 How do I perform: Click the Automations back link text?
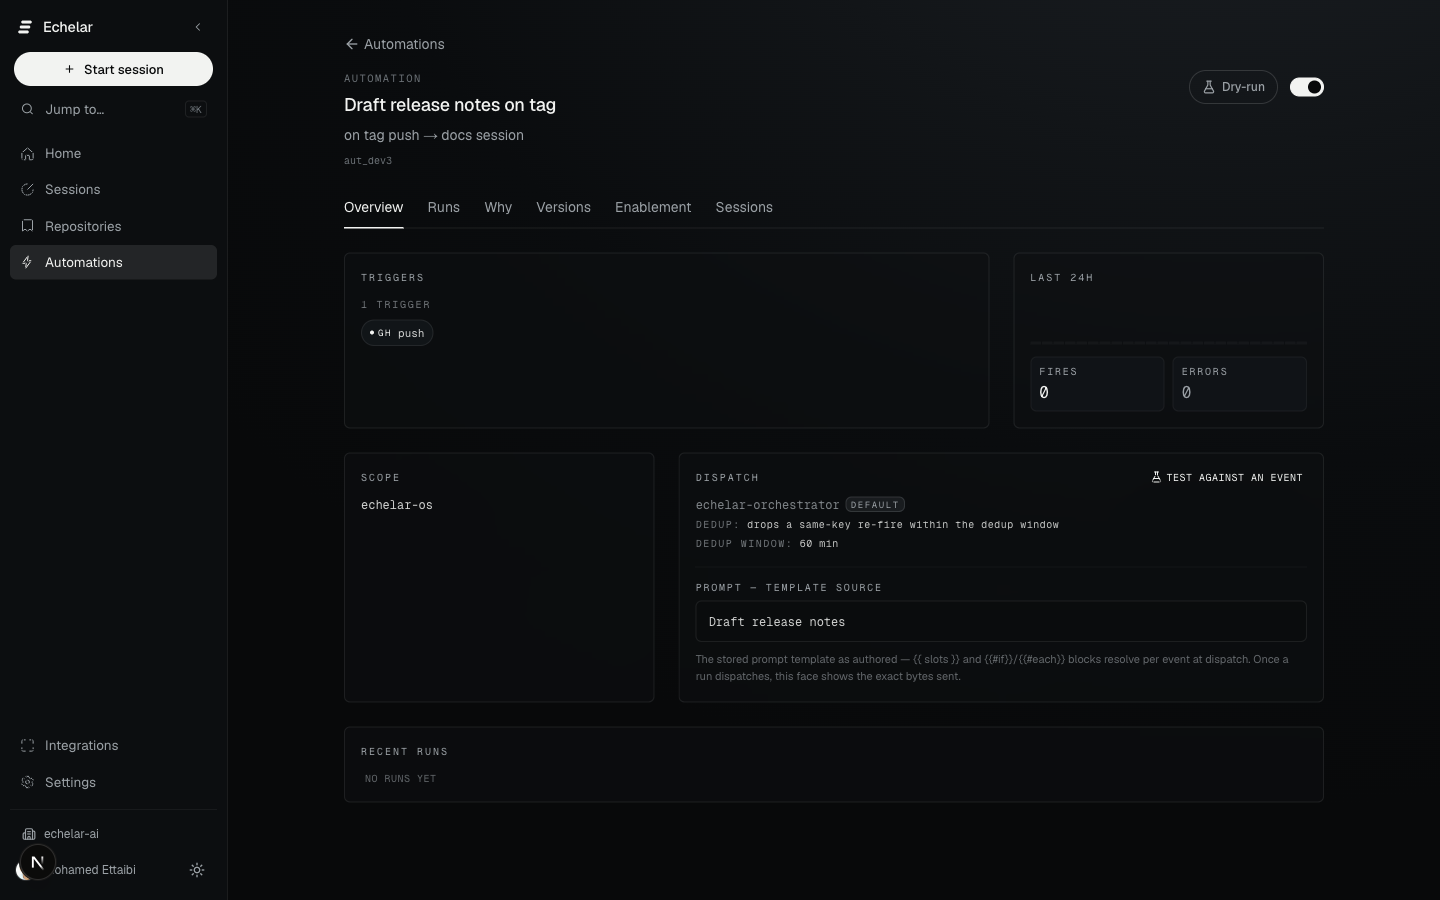[x=404, y=44]
